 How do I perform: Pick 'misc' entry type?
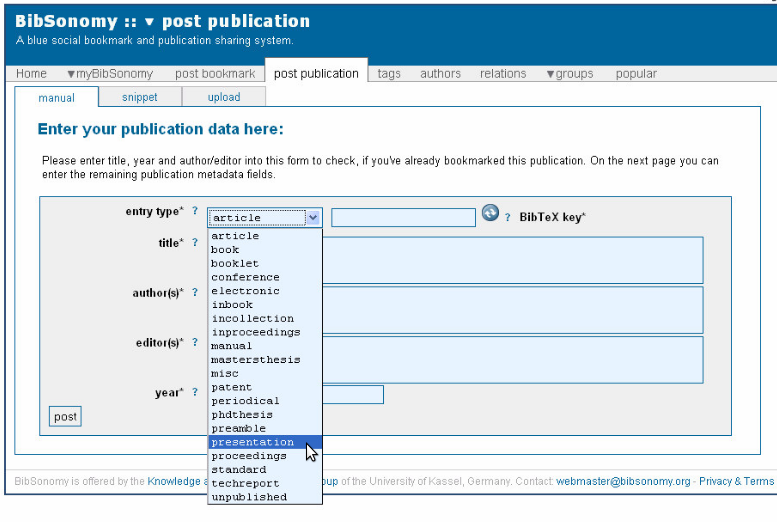point(265,373)
